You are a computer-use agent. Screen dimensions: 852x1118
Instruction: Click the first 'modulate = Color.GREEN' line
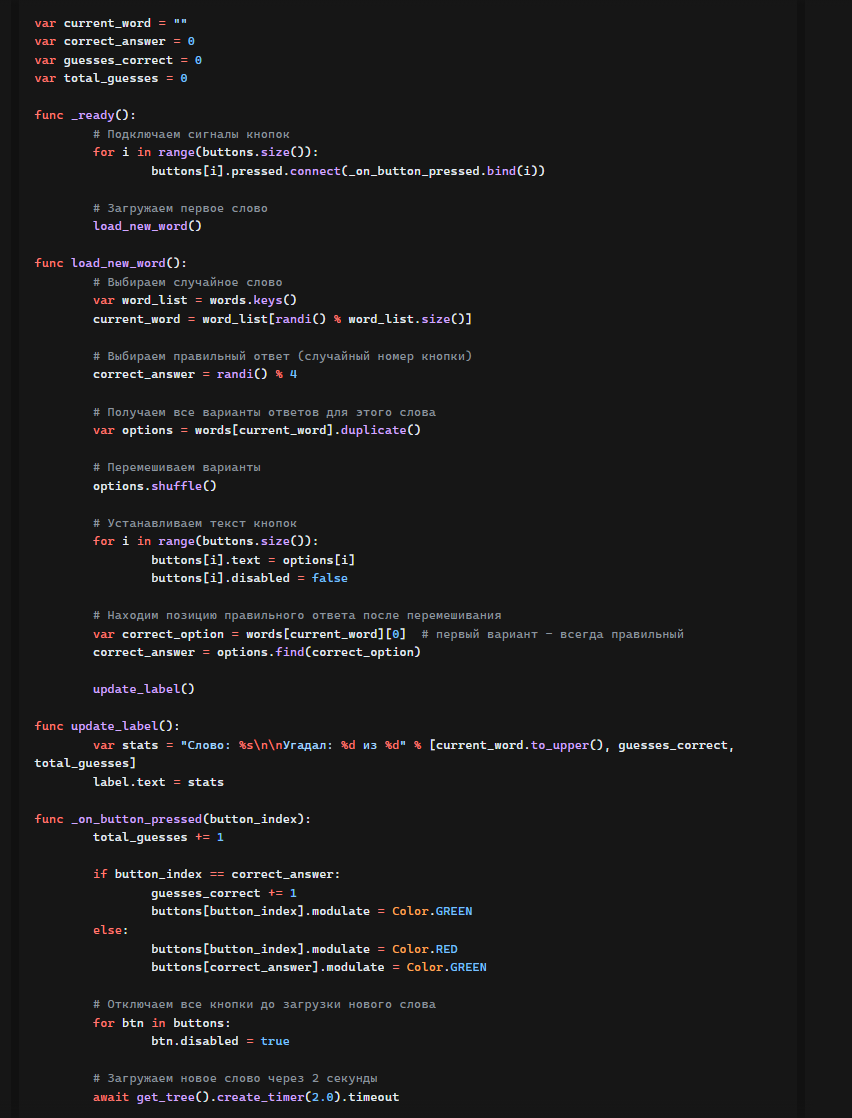(x=312, y=913)
